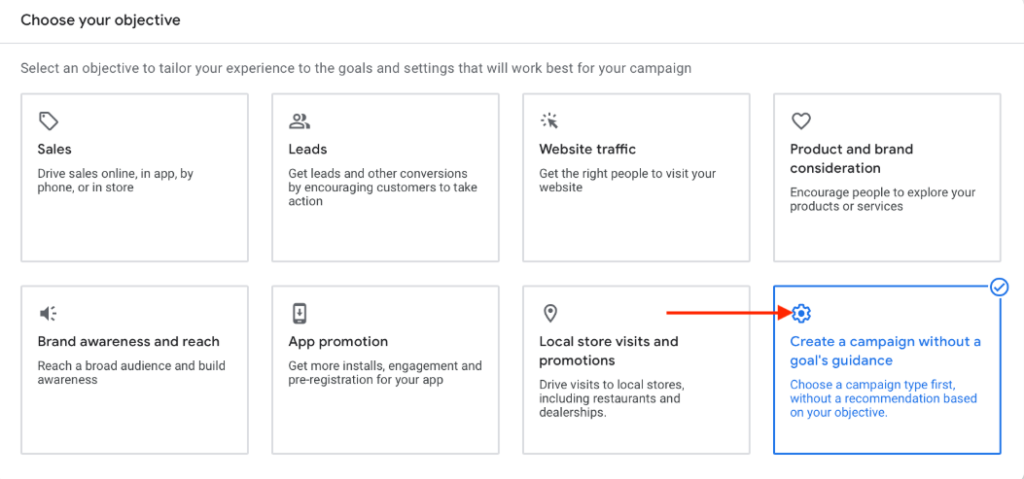Click the Leads people icon
The width and height of the screenshot is (1024, 479).
click(299, 121)
